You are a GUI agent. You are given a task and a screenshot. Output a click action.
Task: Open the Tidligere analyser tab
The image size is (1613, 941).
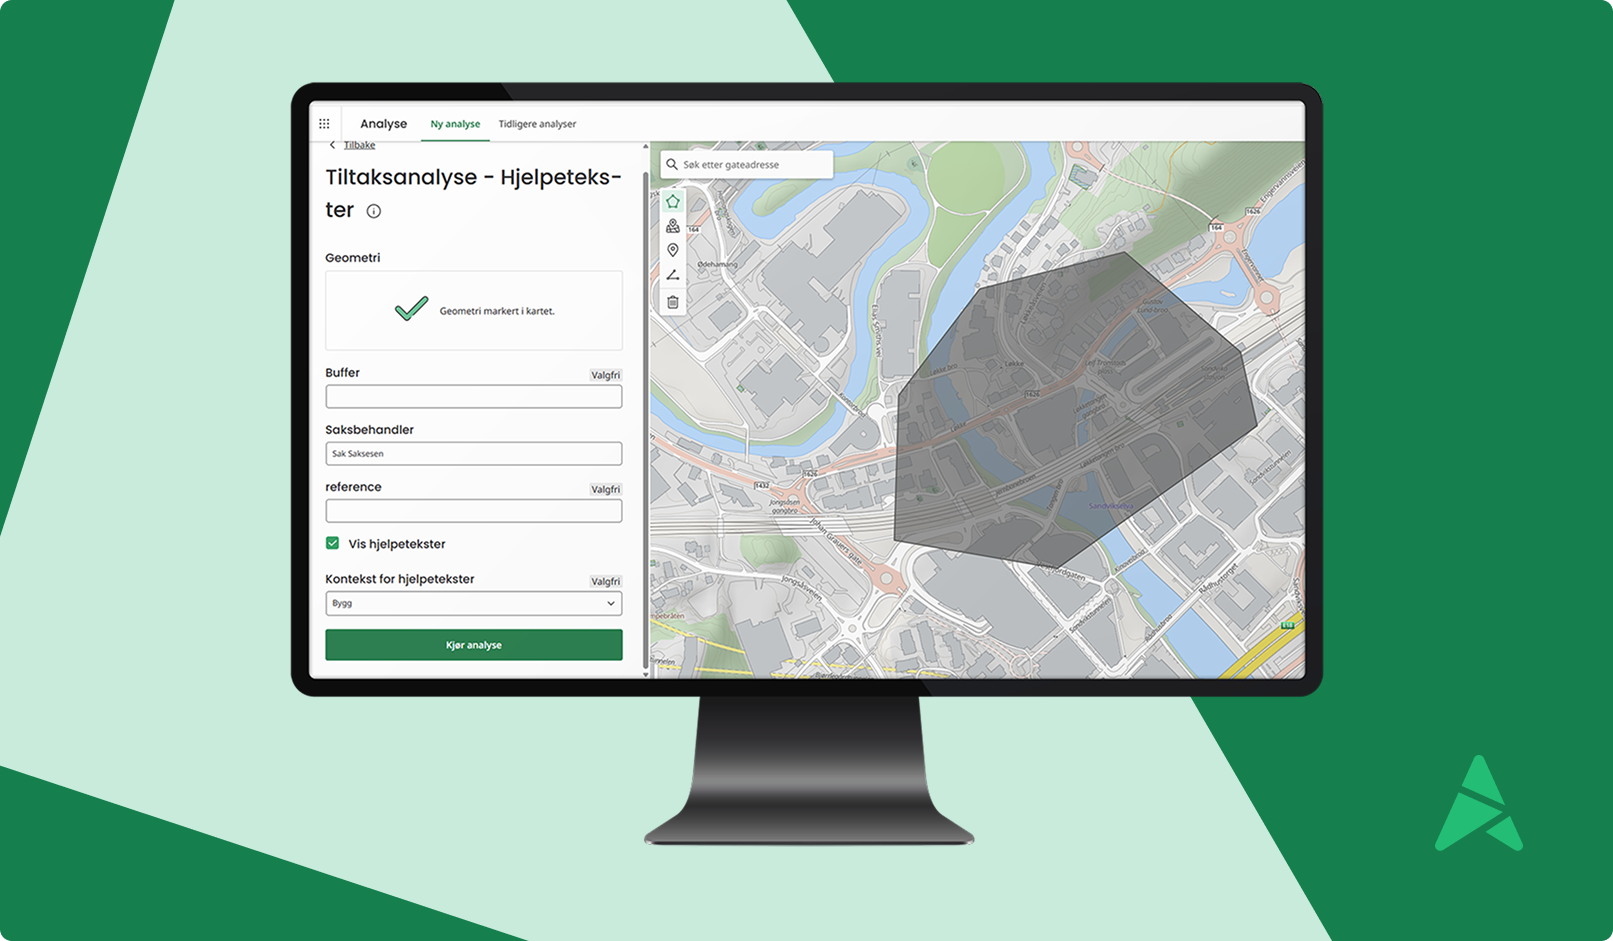click(x=537, y=124)
